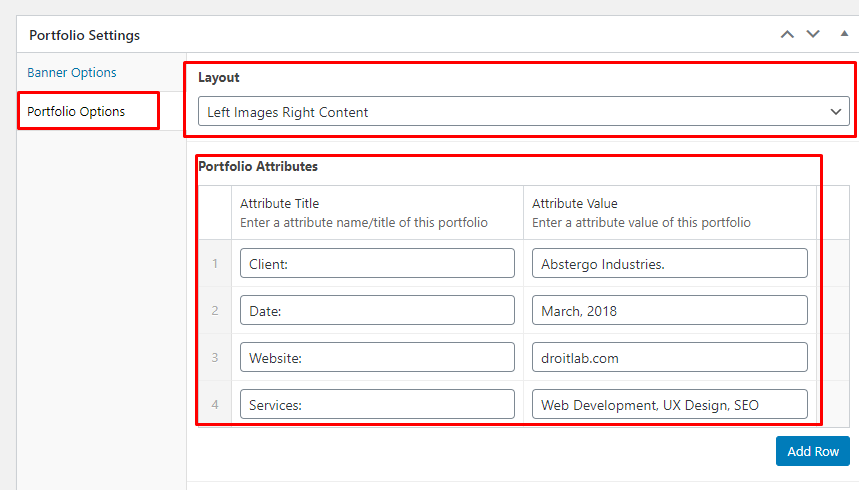The height and width of the screenshot is (490, 859).
Task: Click the Portfolio Settings panel title
Action: coord(85,35)
